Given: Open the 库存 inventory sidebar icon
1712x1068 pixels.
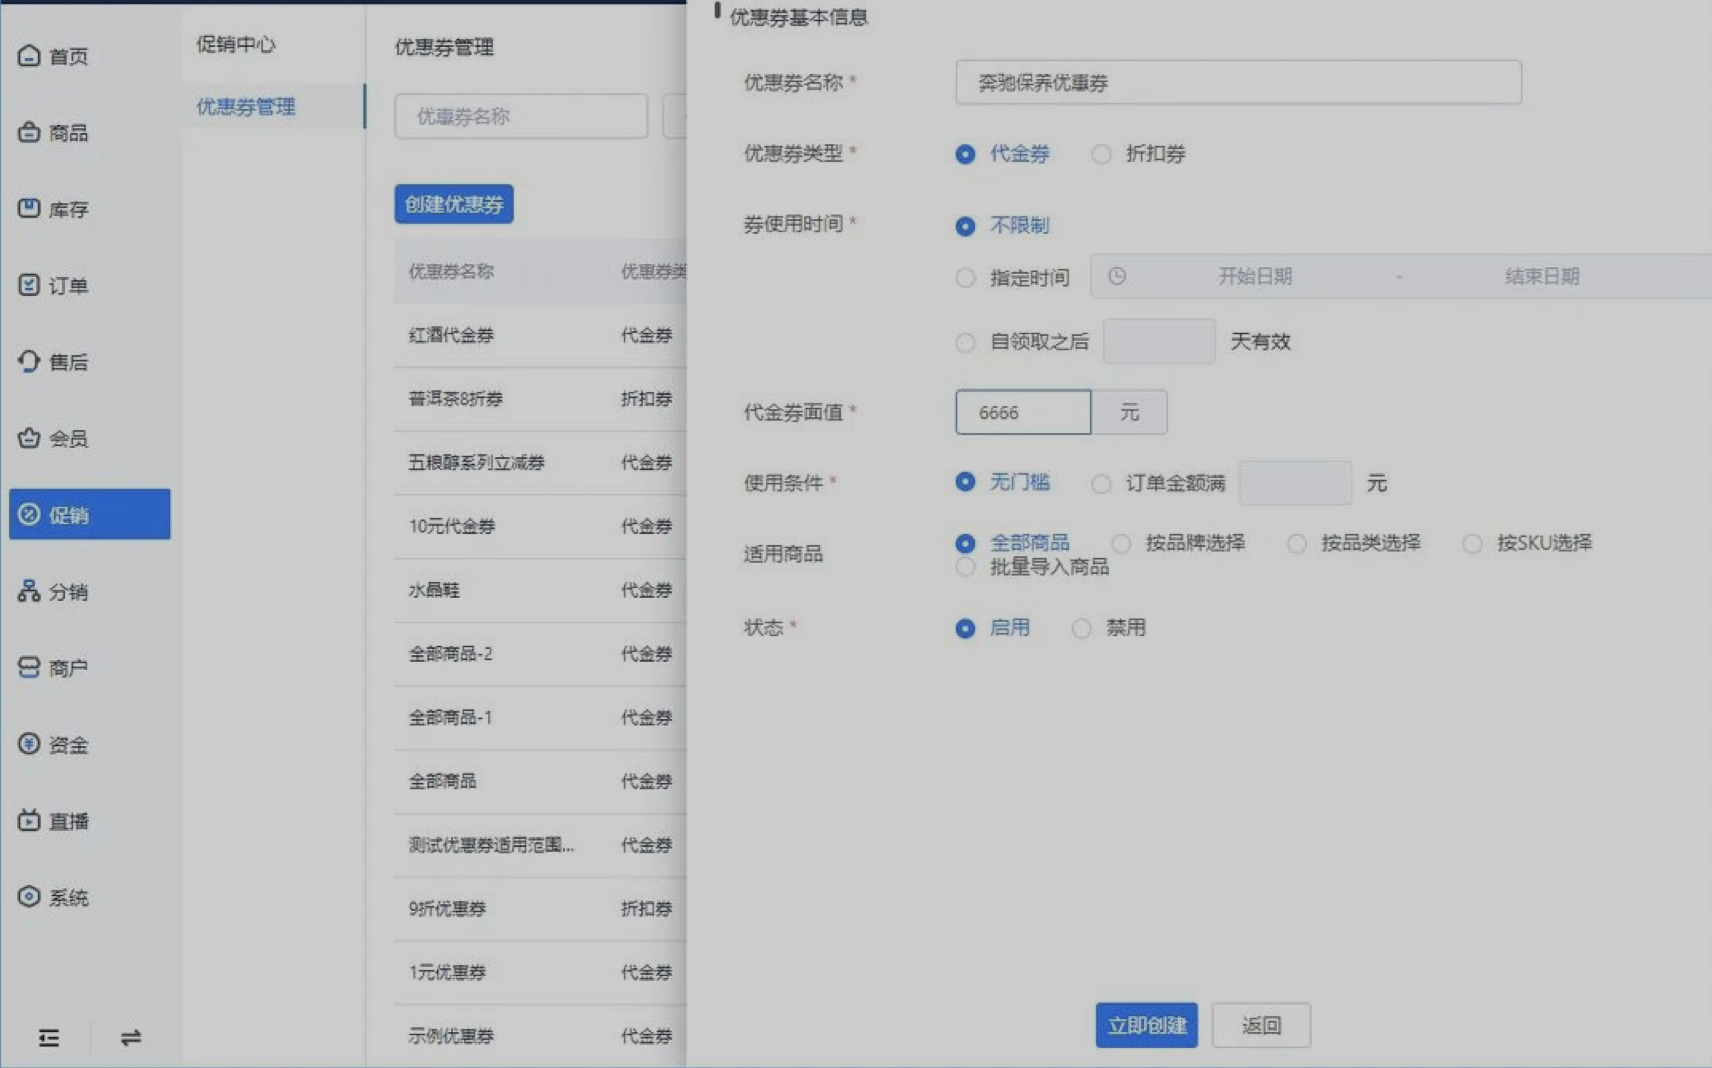Looking at the screenshot, I should 29,208.
